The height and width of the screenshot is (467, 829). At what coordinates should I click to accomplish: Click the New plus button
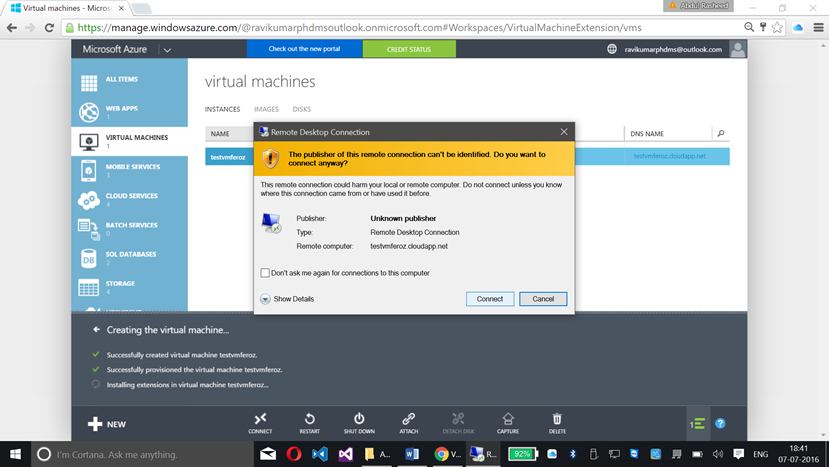click(x=107, y=424)
